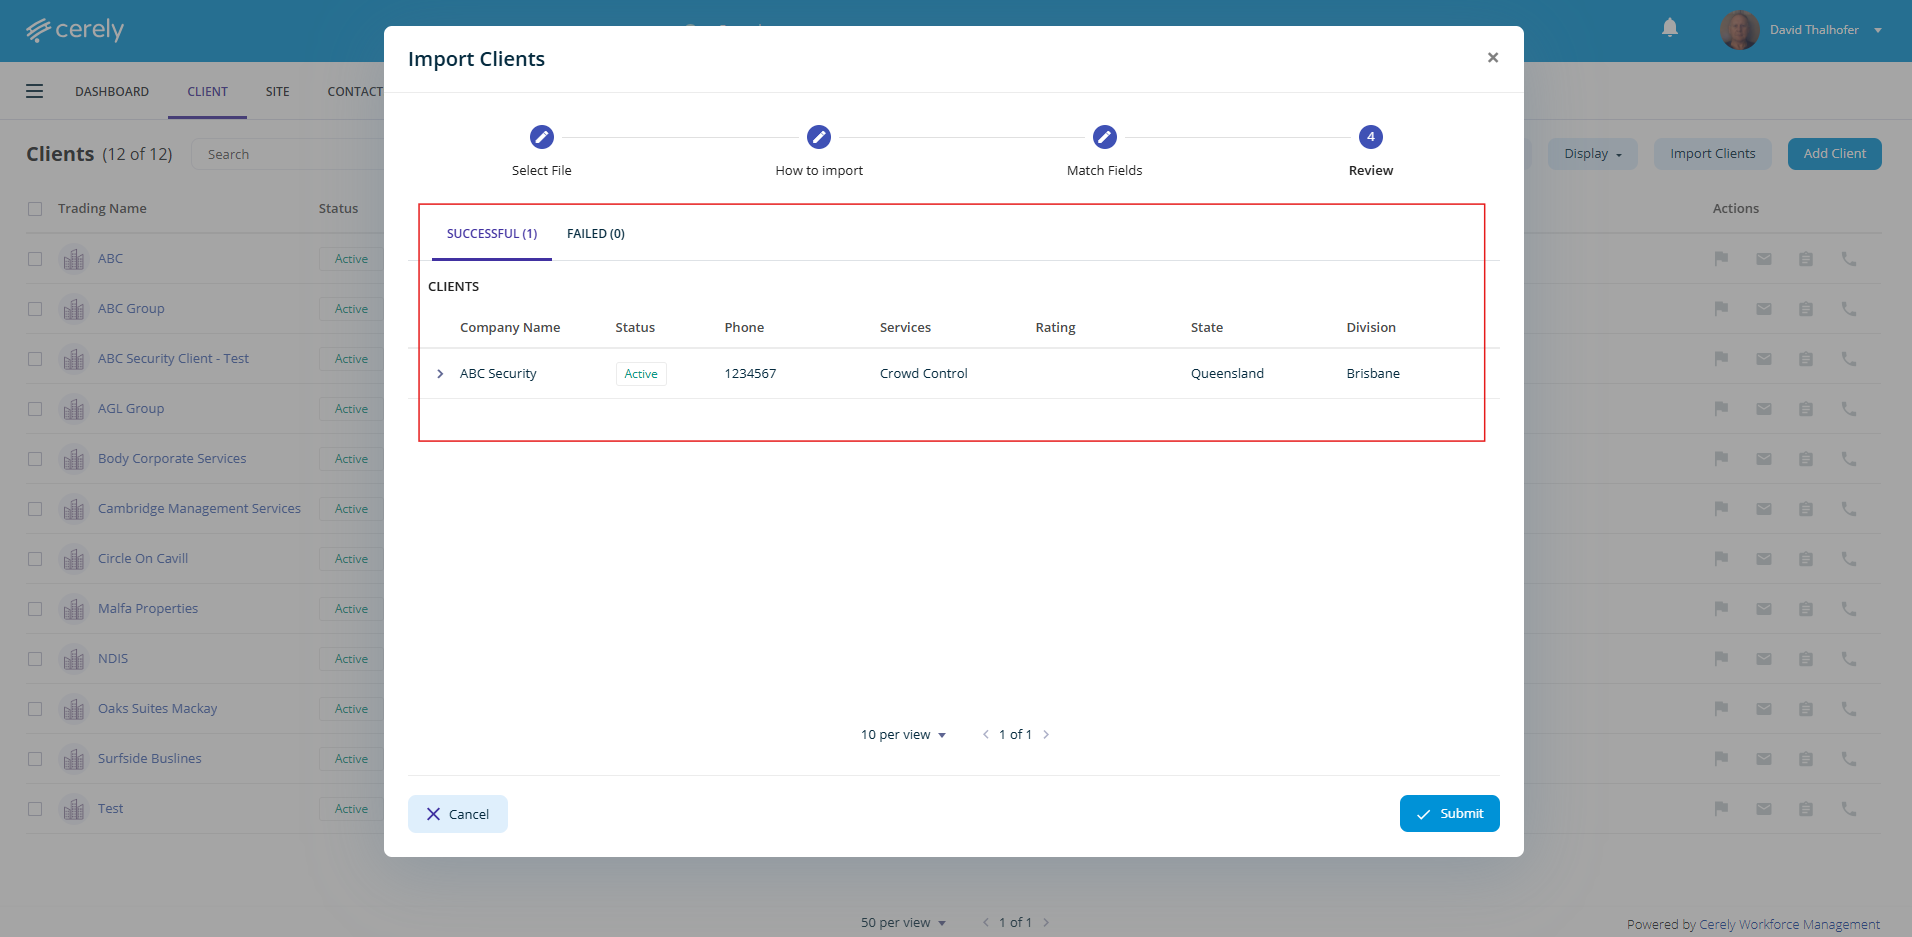Open the DASHBOARD menu item
Image resolution: width=1912 pixels, height=937 pixels.
click(112, 91)
